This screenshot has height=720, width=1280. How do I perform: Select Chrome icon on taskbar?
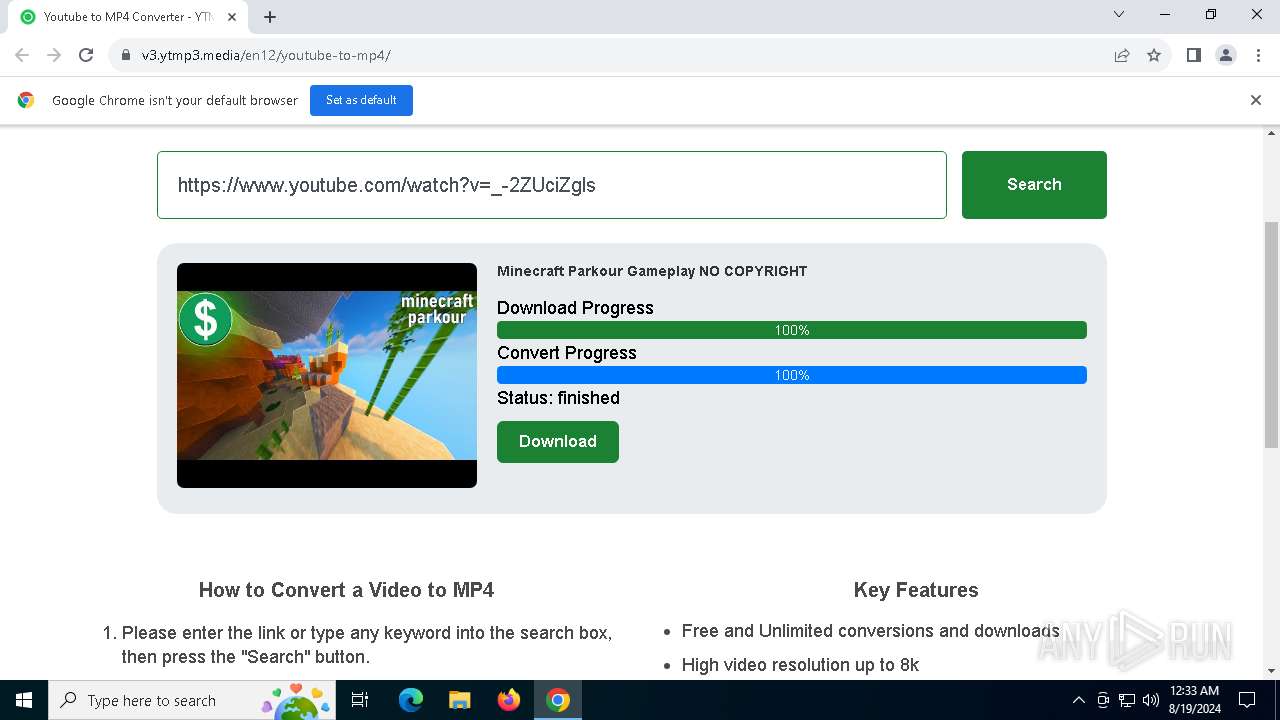pyautogui.click(x=558, y=700)
